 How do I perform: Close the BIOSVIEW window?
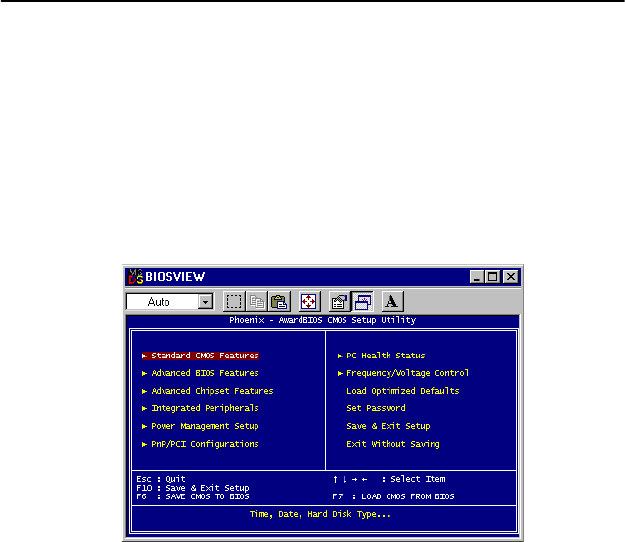511,277
